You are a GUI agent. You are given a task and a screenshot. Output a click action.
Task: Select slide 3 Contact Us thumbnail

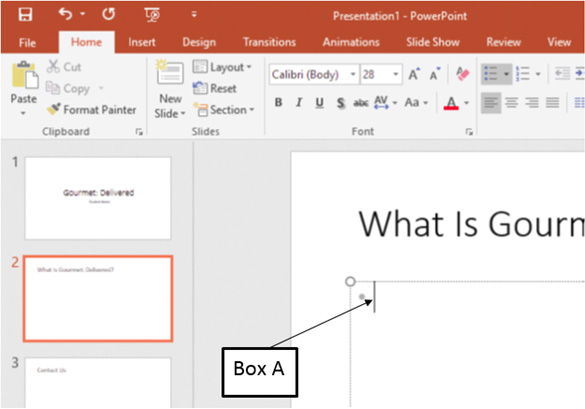pyautogui.click(x=98, y=383)
